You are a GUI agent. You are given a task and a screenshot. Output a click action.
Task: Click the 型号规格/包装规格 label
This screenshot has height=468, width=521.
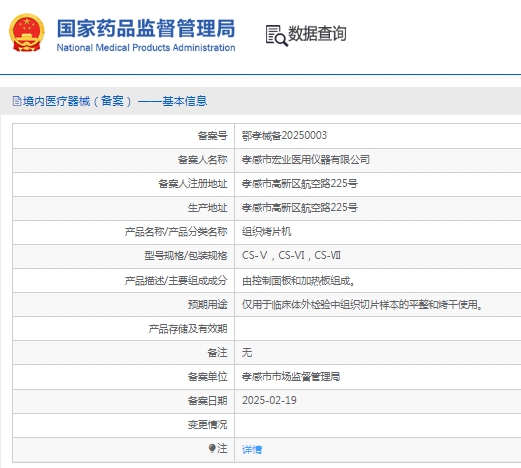tap(186, 256)
